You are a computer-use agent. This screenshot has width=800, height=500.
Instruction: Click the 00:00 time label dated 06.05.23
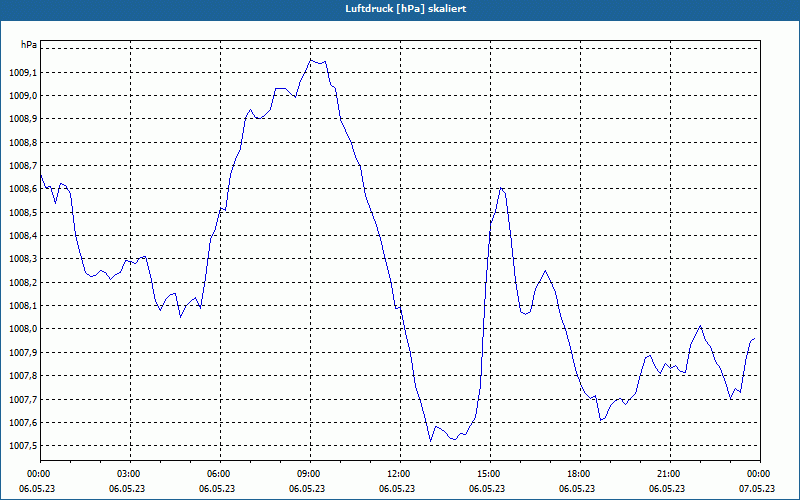click(37, 474)
